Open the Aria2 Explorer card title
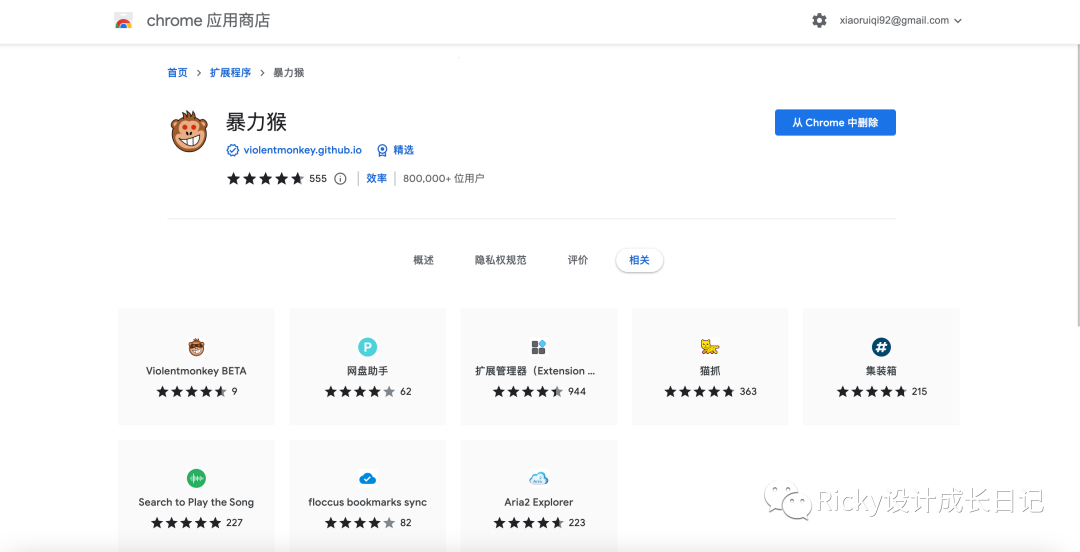Viewport: 1080px width, 552px height. click(x=539, y=502)
